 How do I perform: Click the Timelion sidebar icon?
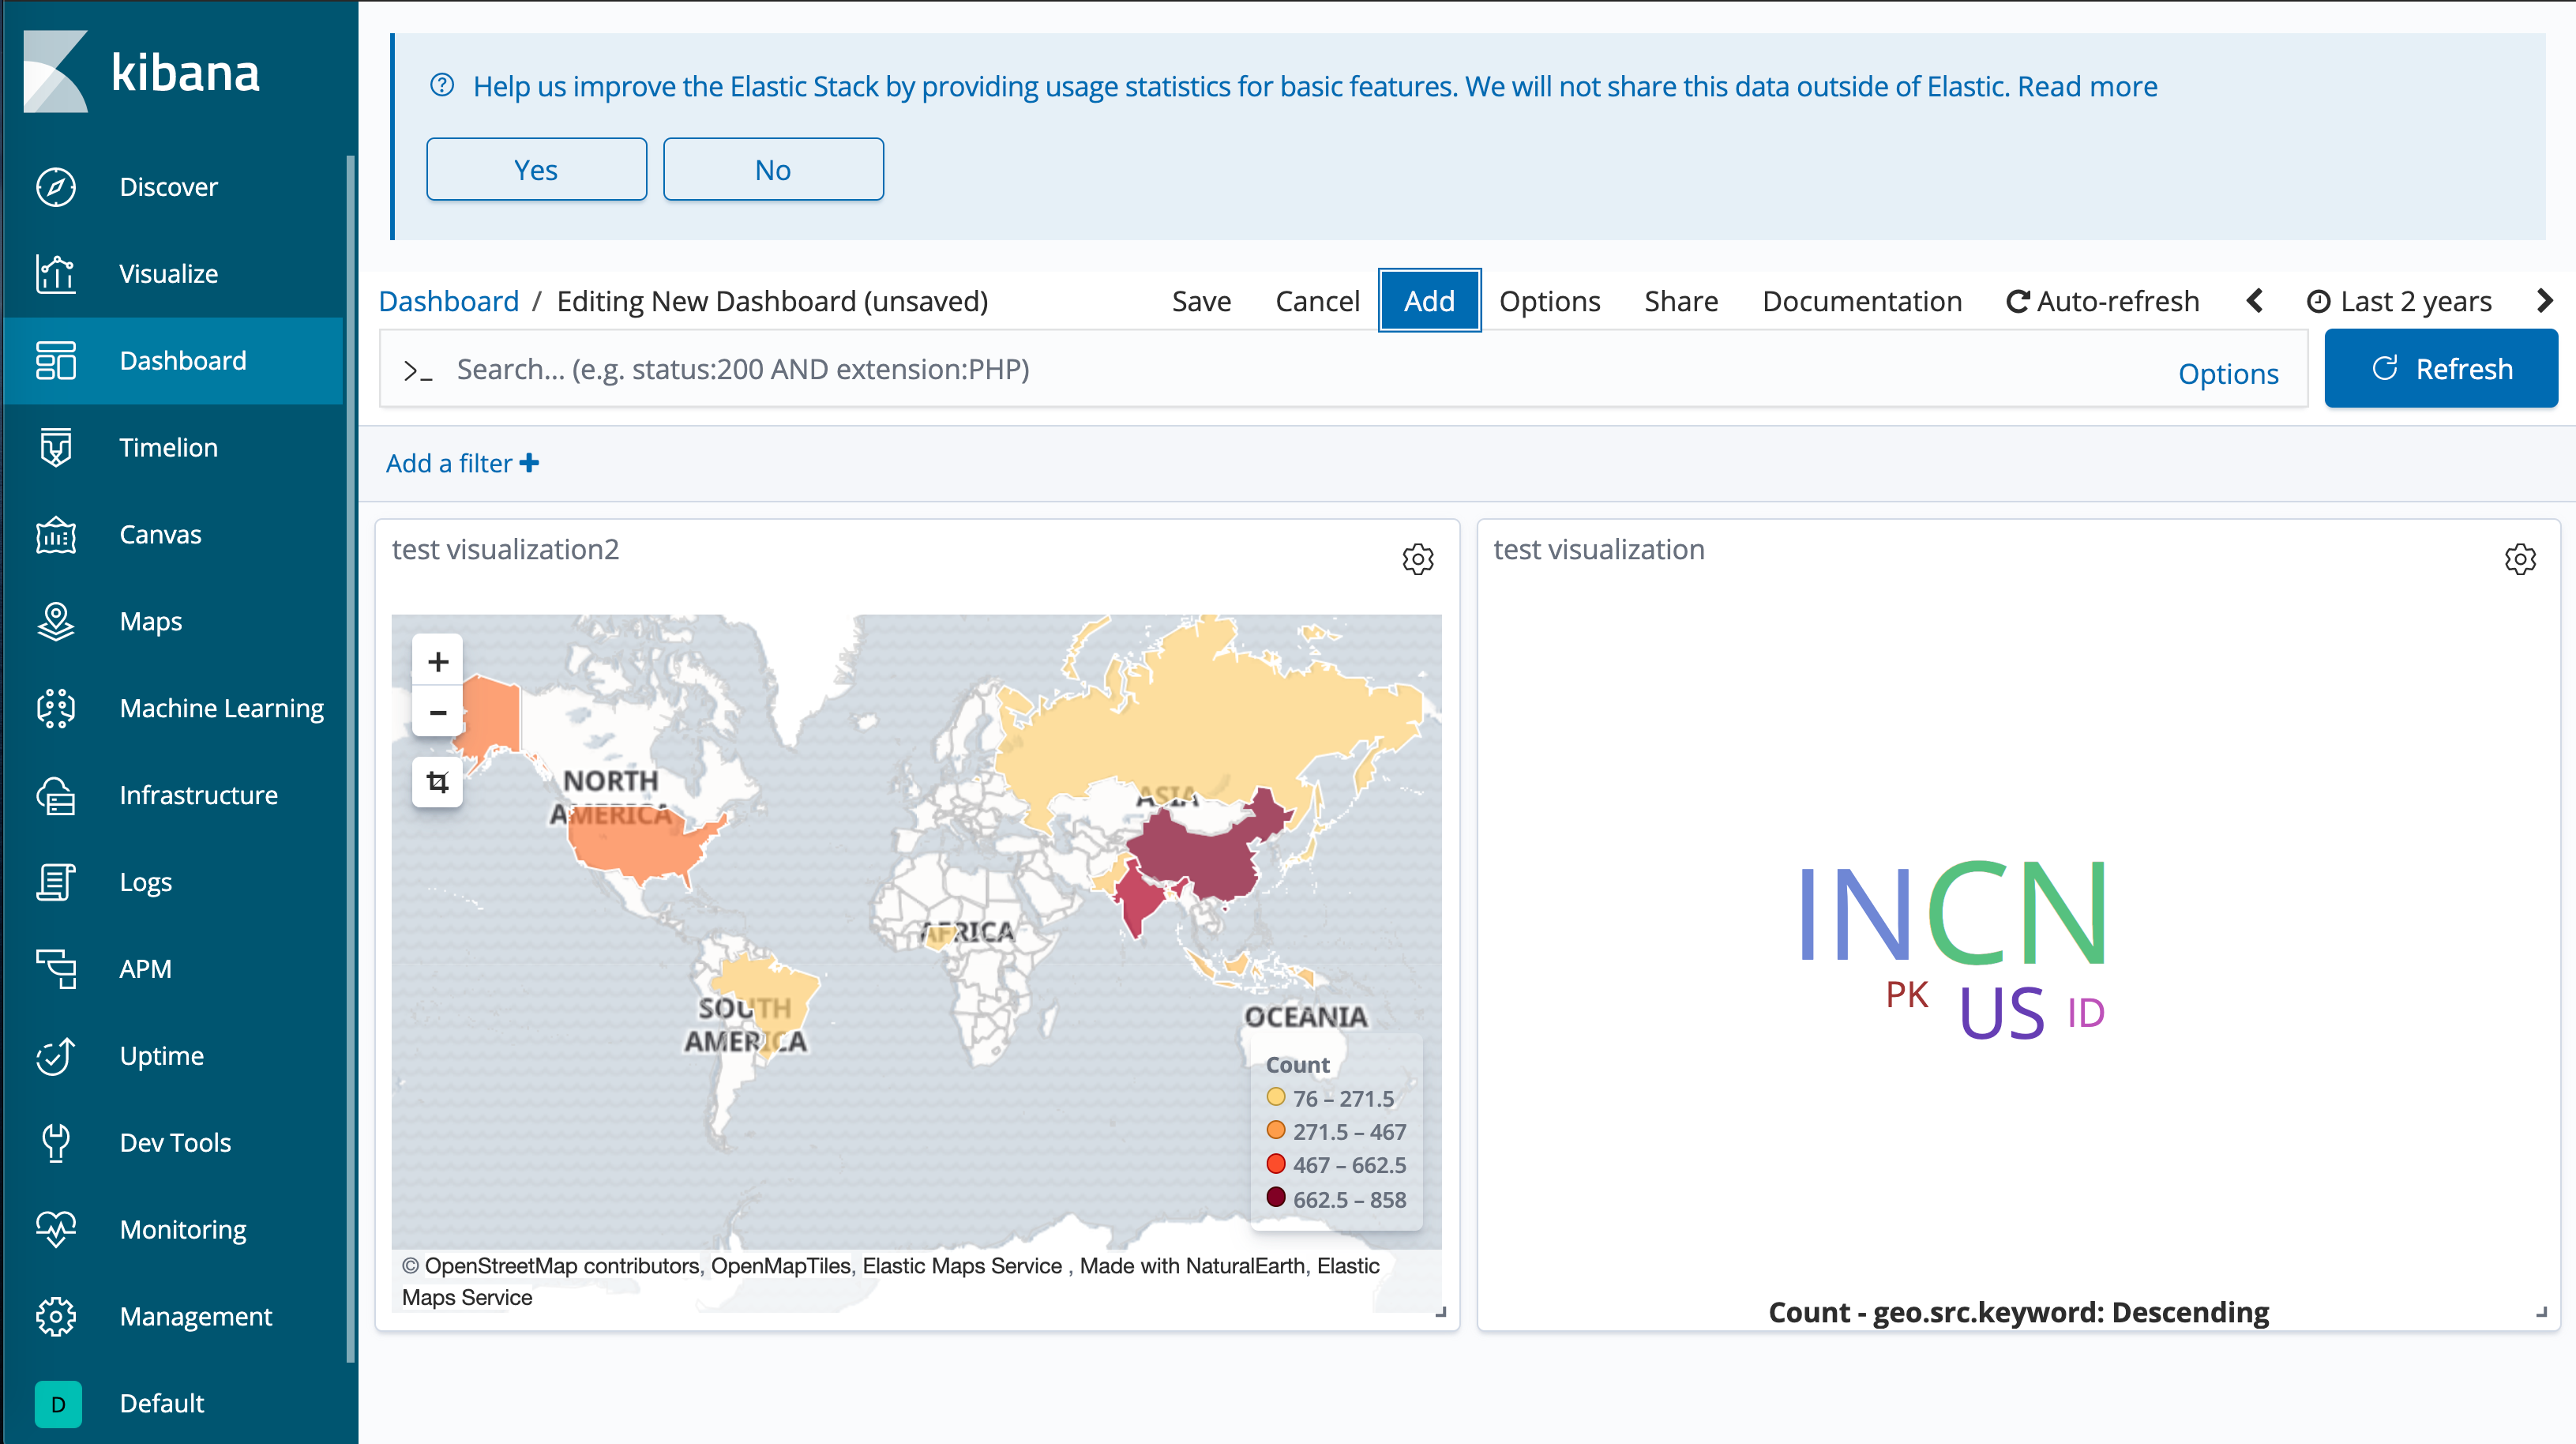(56, 447)
